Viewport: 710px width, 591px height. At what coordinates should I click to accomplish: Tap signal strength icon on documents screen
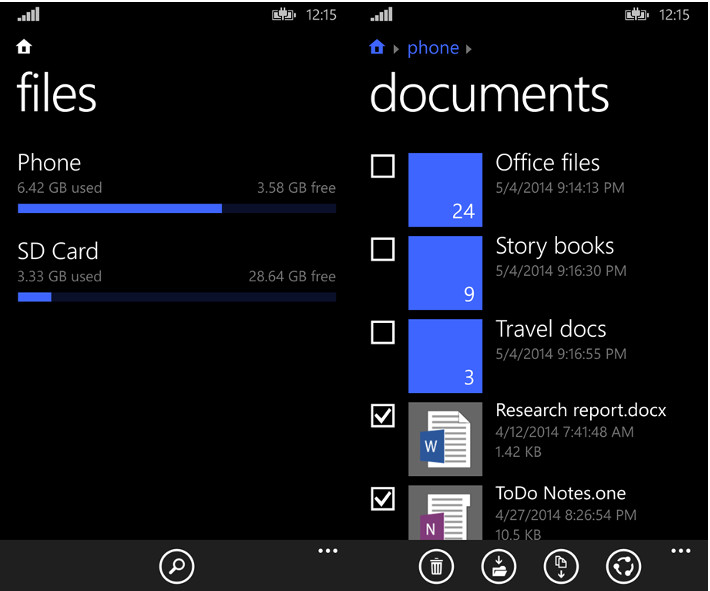[x=381, y=14]
